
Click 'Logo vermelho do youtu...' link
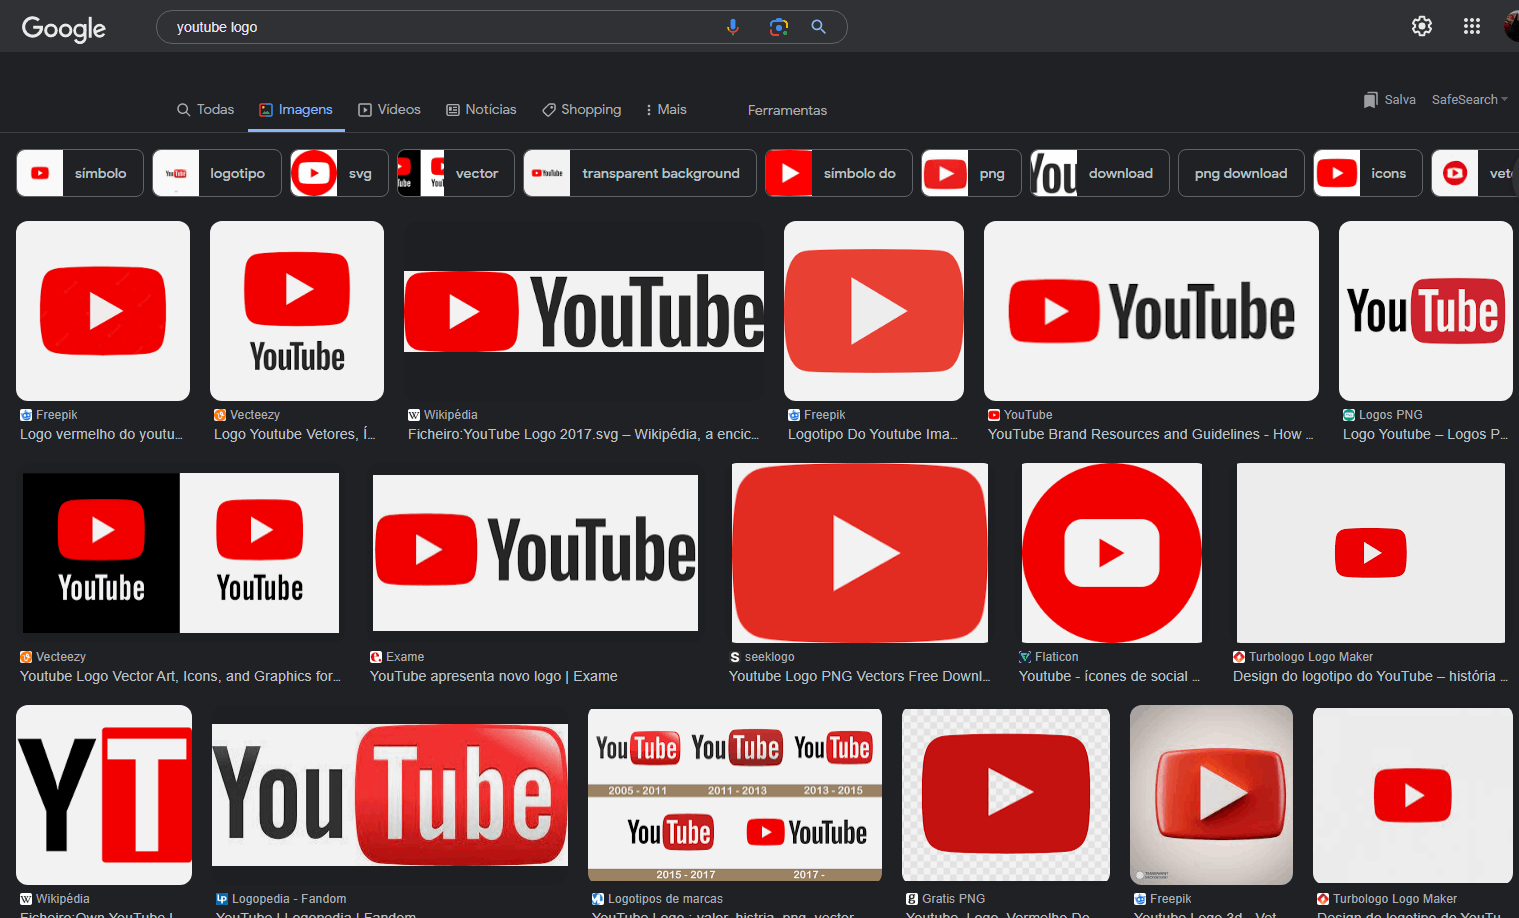[101, 434]
